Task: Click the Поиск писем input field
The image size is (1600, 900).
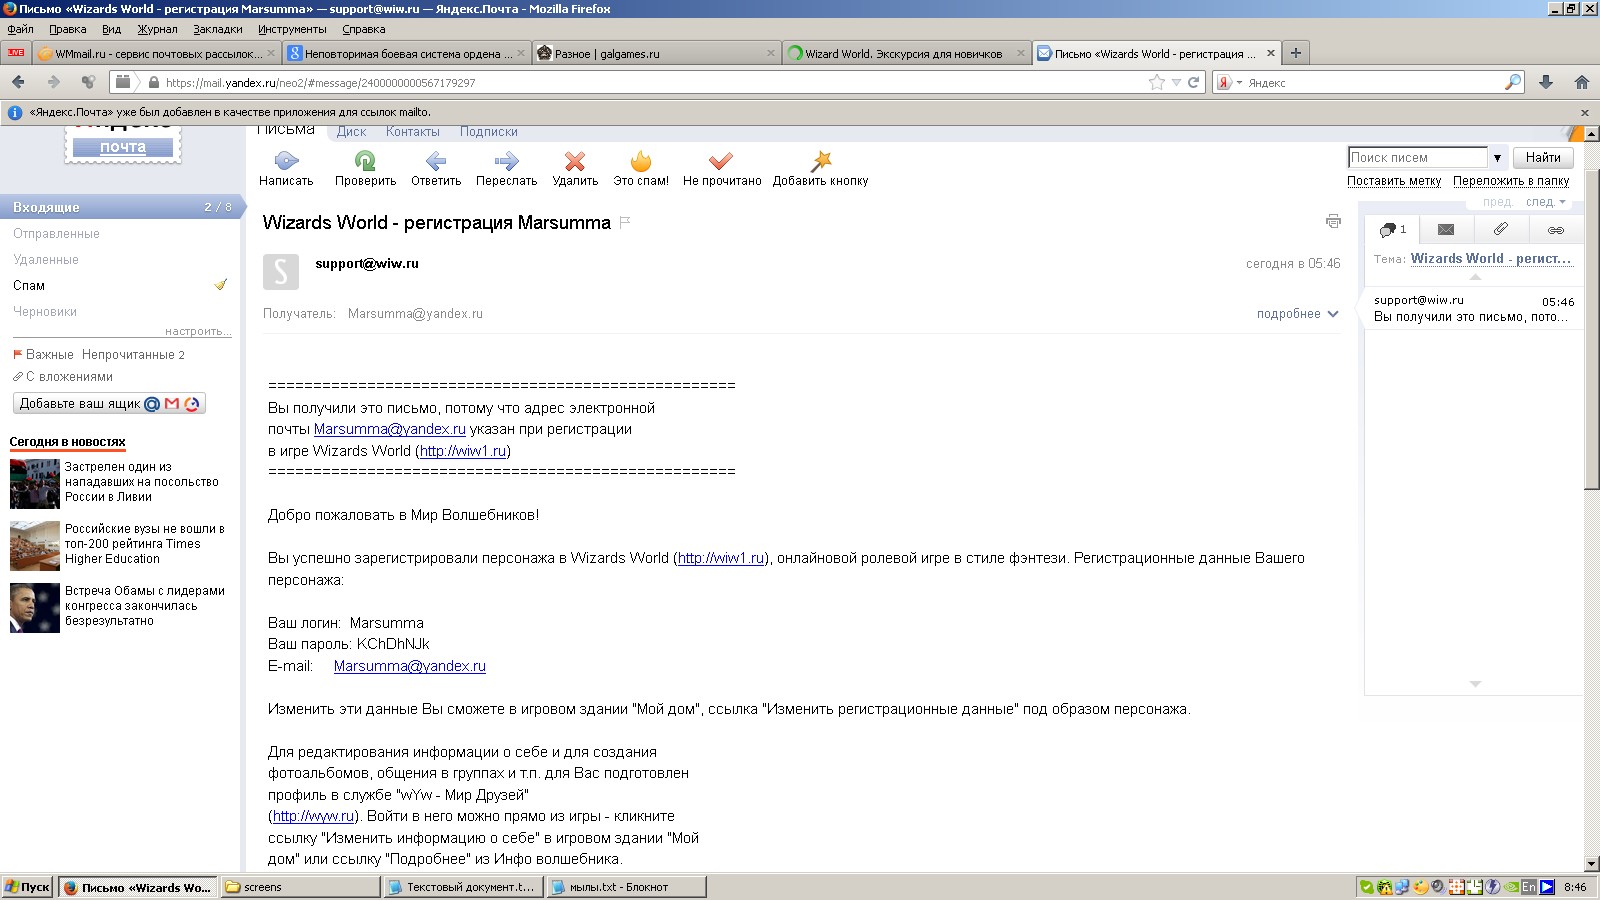Action: pos(1417,157)
